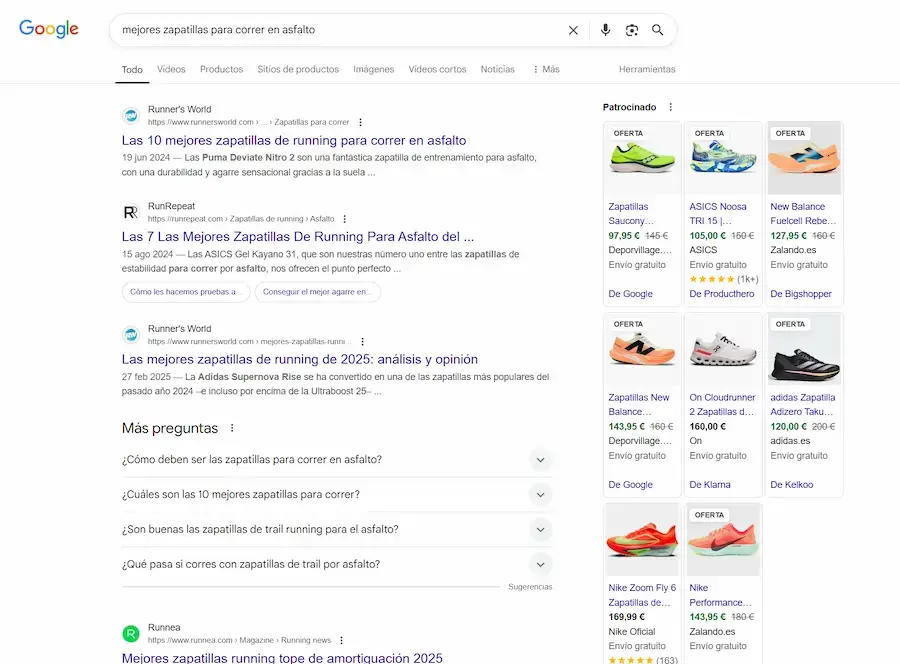The width and height of the screenshot is (900, 664).
Task: Open 'Nike Zoom Fly 6 Zapatillas de...' title
Action: click(642, 595)
